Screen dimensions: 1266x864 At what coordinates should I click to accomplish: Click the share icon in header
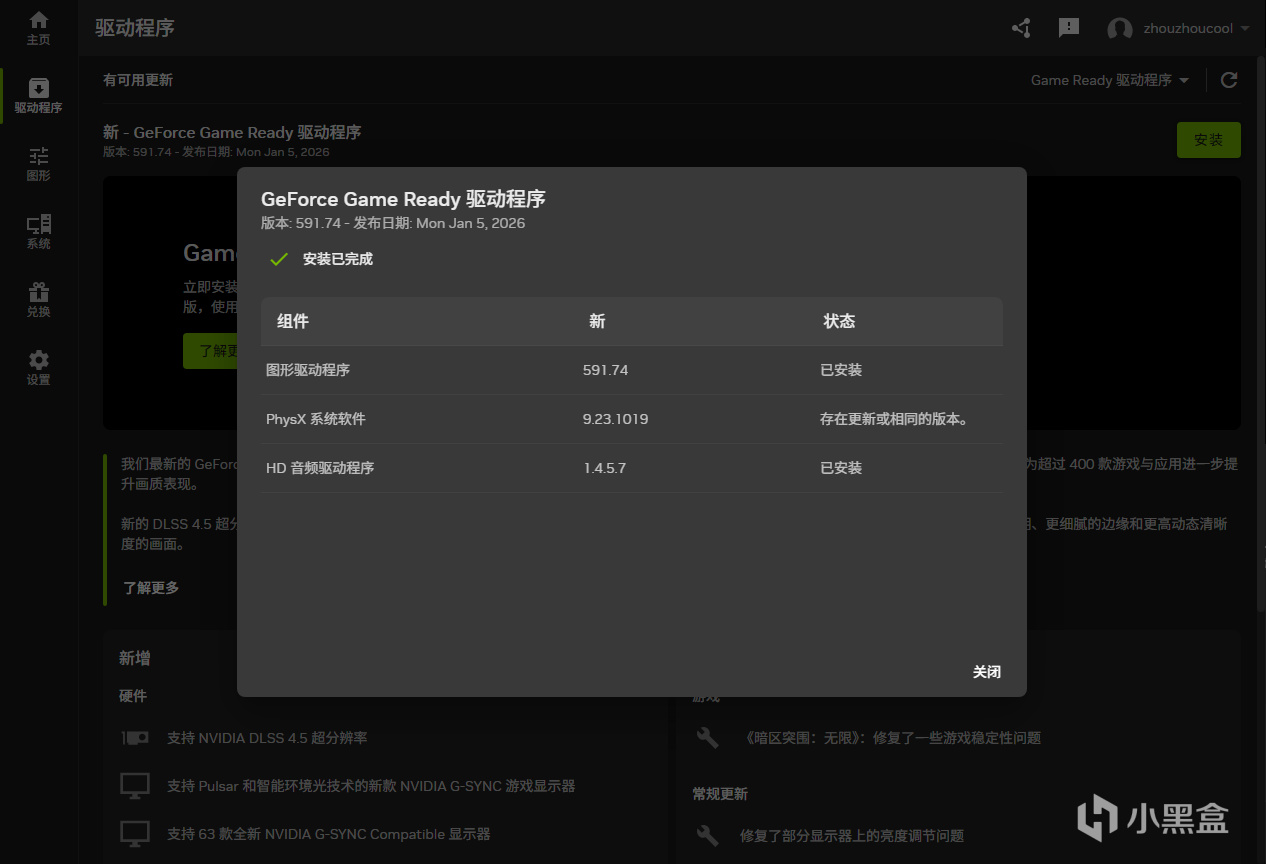1021,28
